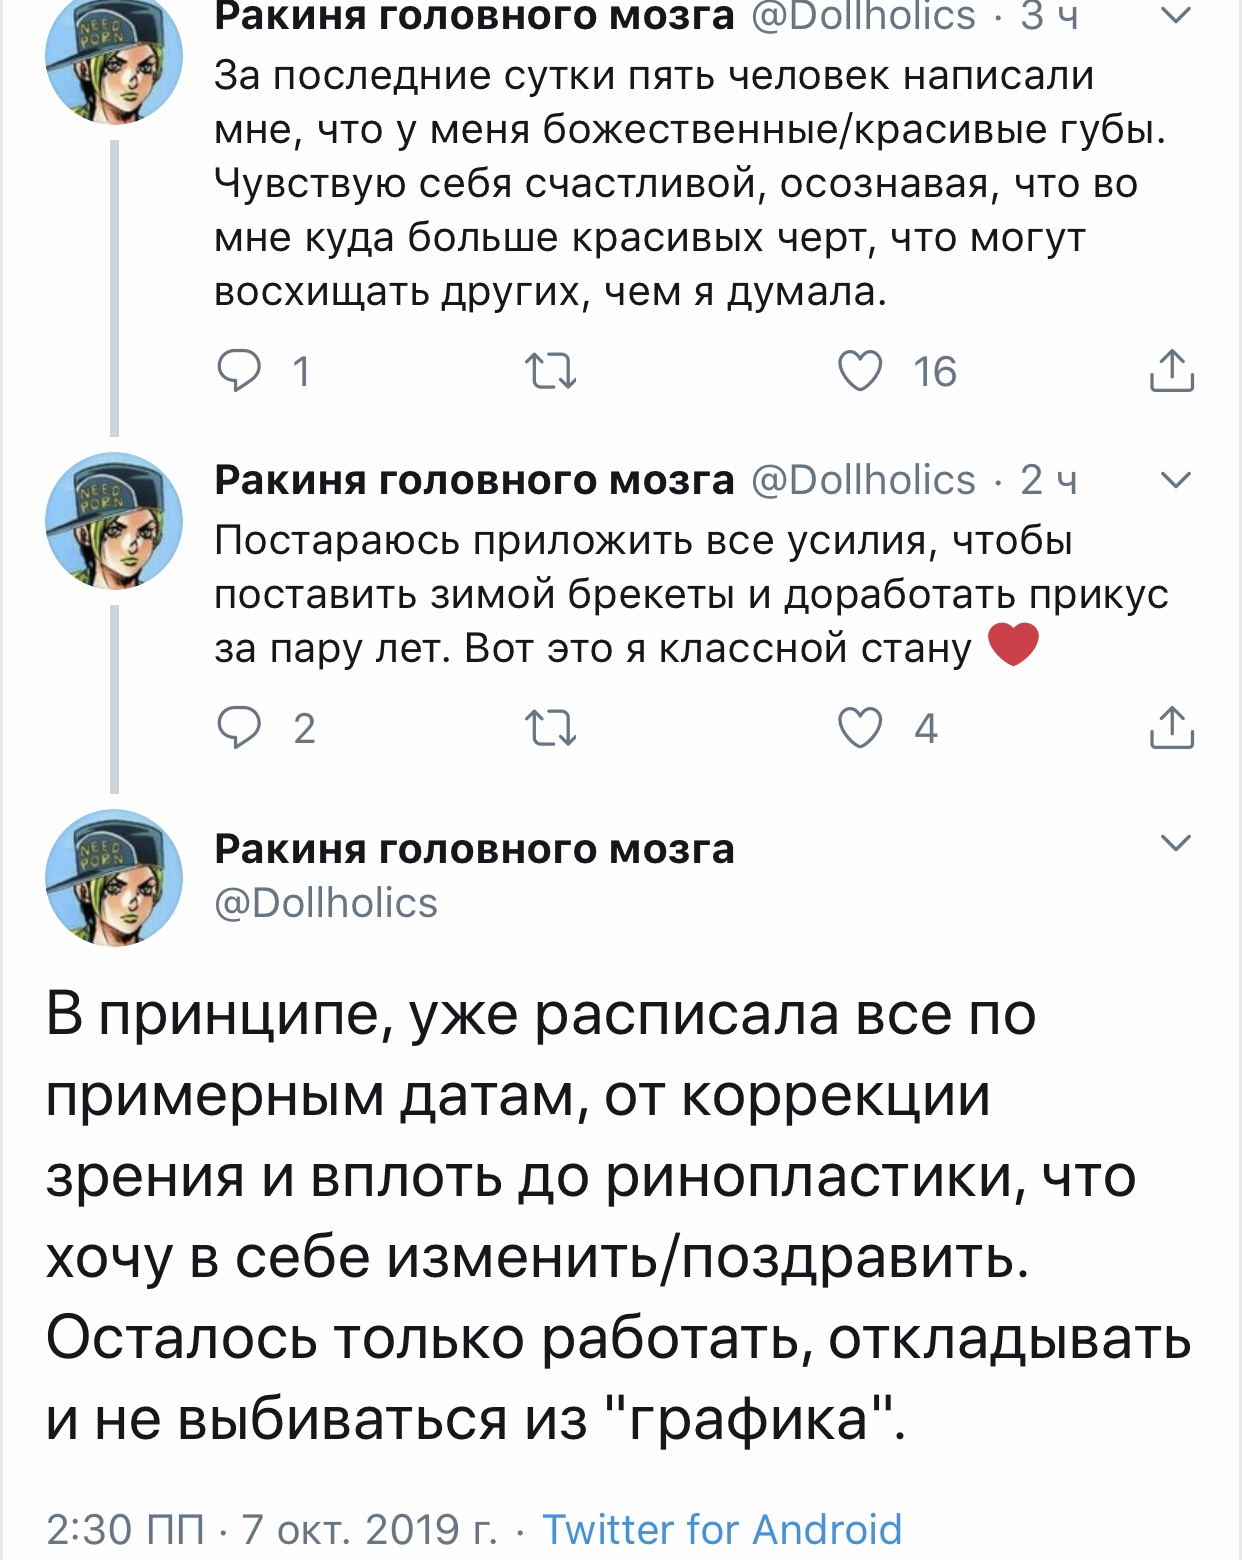This screenshot has width=1242, height=1560.
Task: Tap the second tweet's profile avatar
Action: (x=114, y=521)
